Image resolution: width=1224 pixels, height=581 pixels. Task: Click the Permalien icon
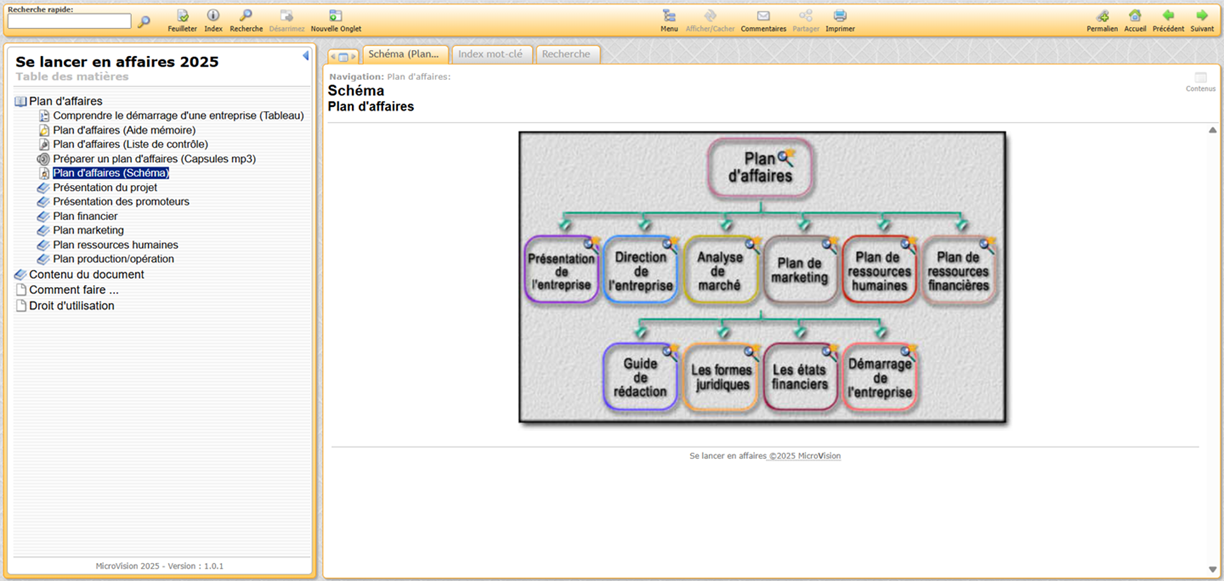1102,16
